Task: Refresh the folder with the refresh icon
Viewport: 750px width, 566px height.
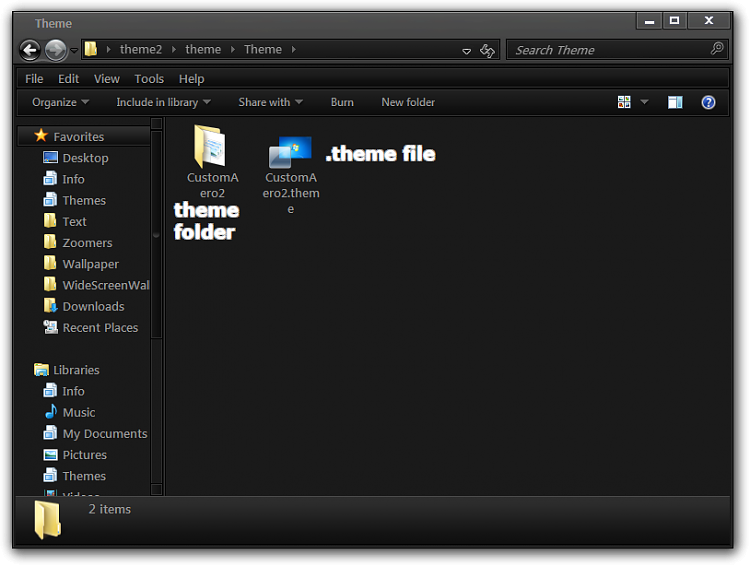Action: [487, 50]
